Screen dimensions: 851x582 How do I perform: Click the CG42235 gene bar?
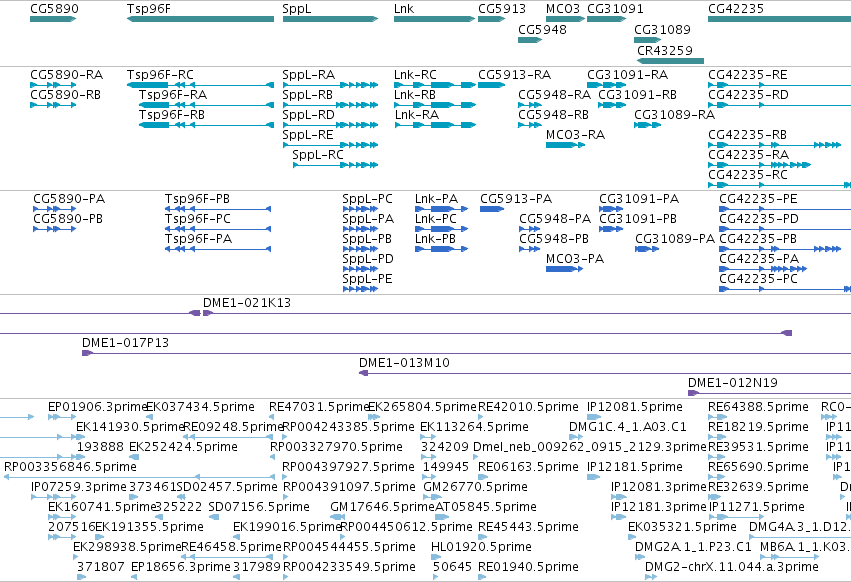[x=779, y=19]
